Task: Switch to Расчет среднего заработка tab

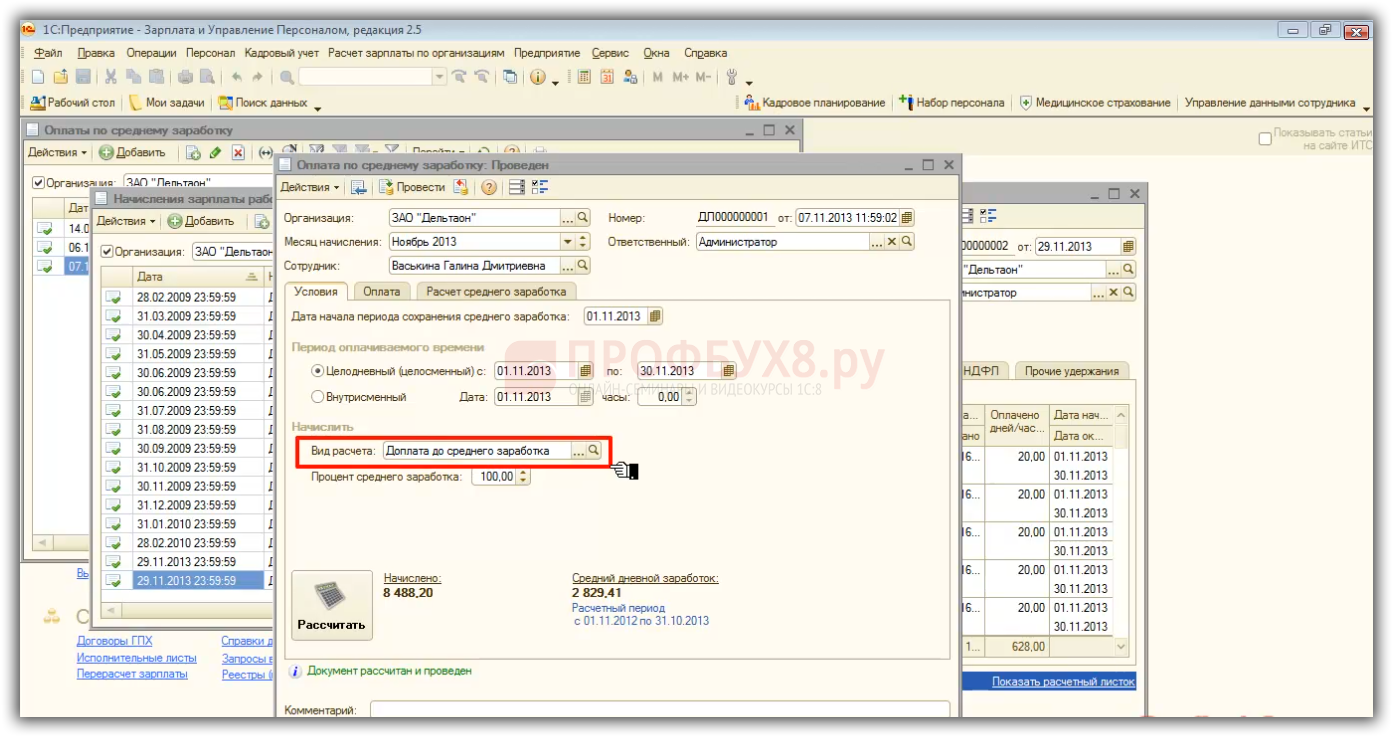Action: (496, 291)
